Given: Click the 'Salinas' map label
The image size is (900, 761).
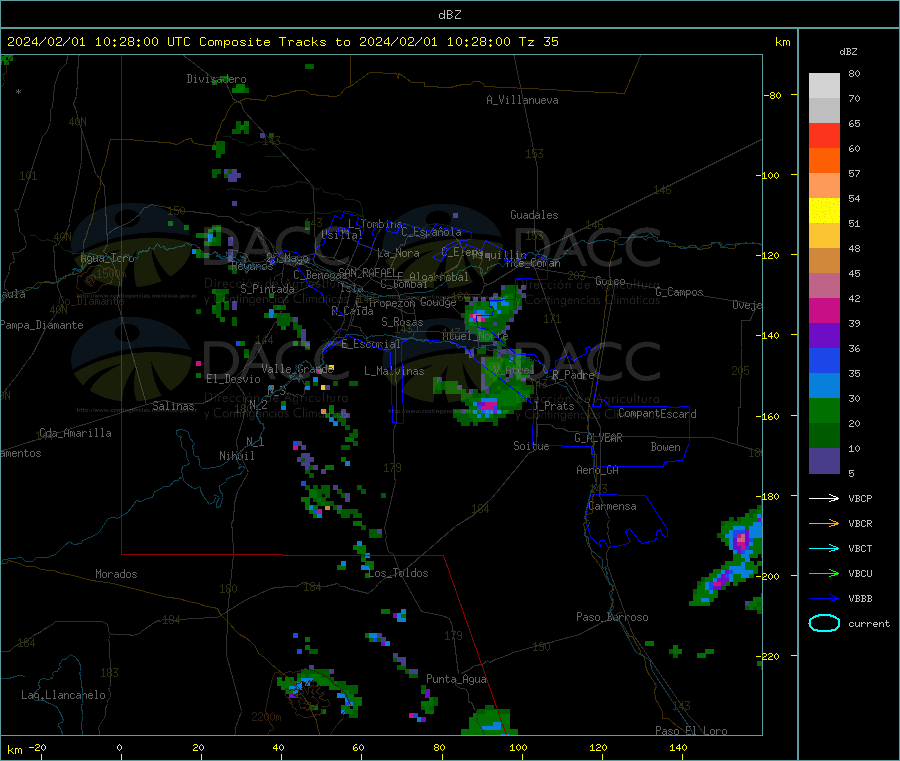Looking at the screenshot, I should click(x=173, y=406).
